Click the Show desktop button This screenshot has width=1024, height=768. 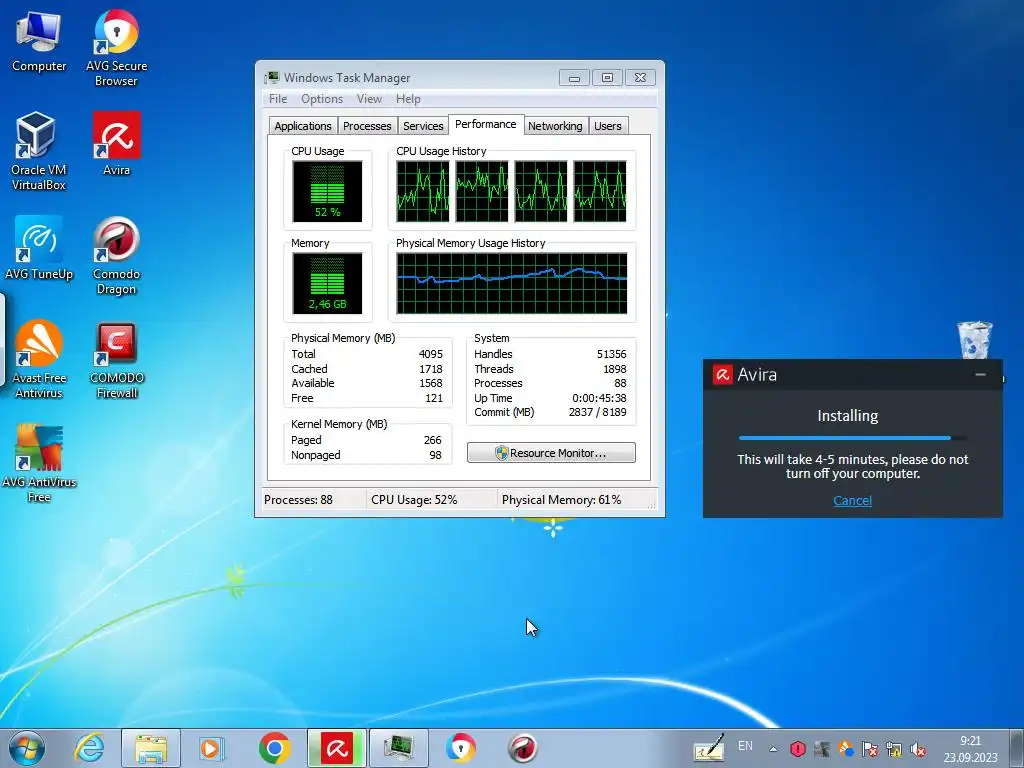pyautogui.click(x=1017, y=748)
